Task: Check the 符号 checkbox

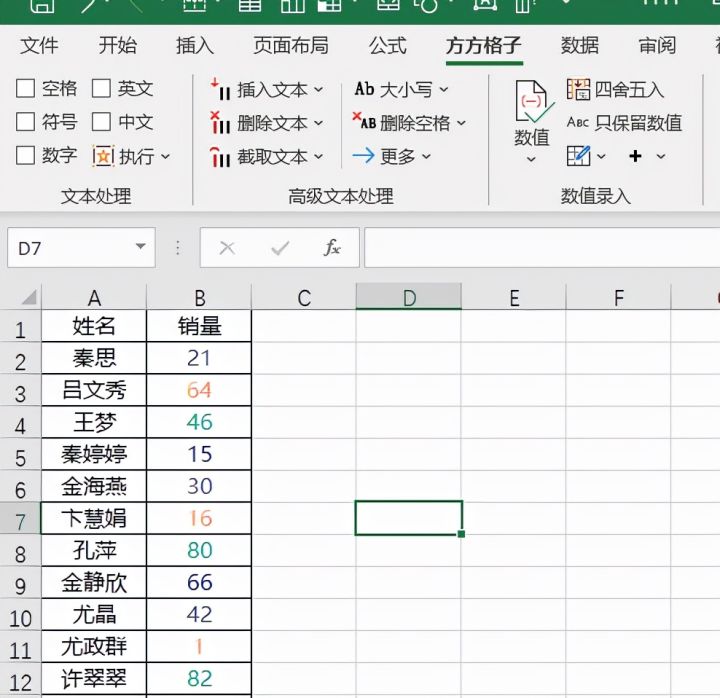Action: point(25,122)
